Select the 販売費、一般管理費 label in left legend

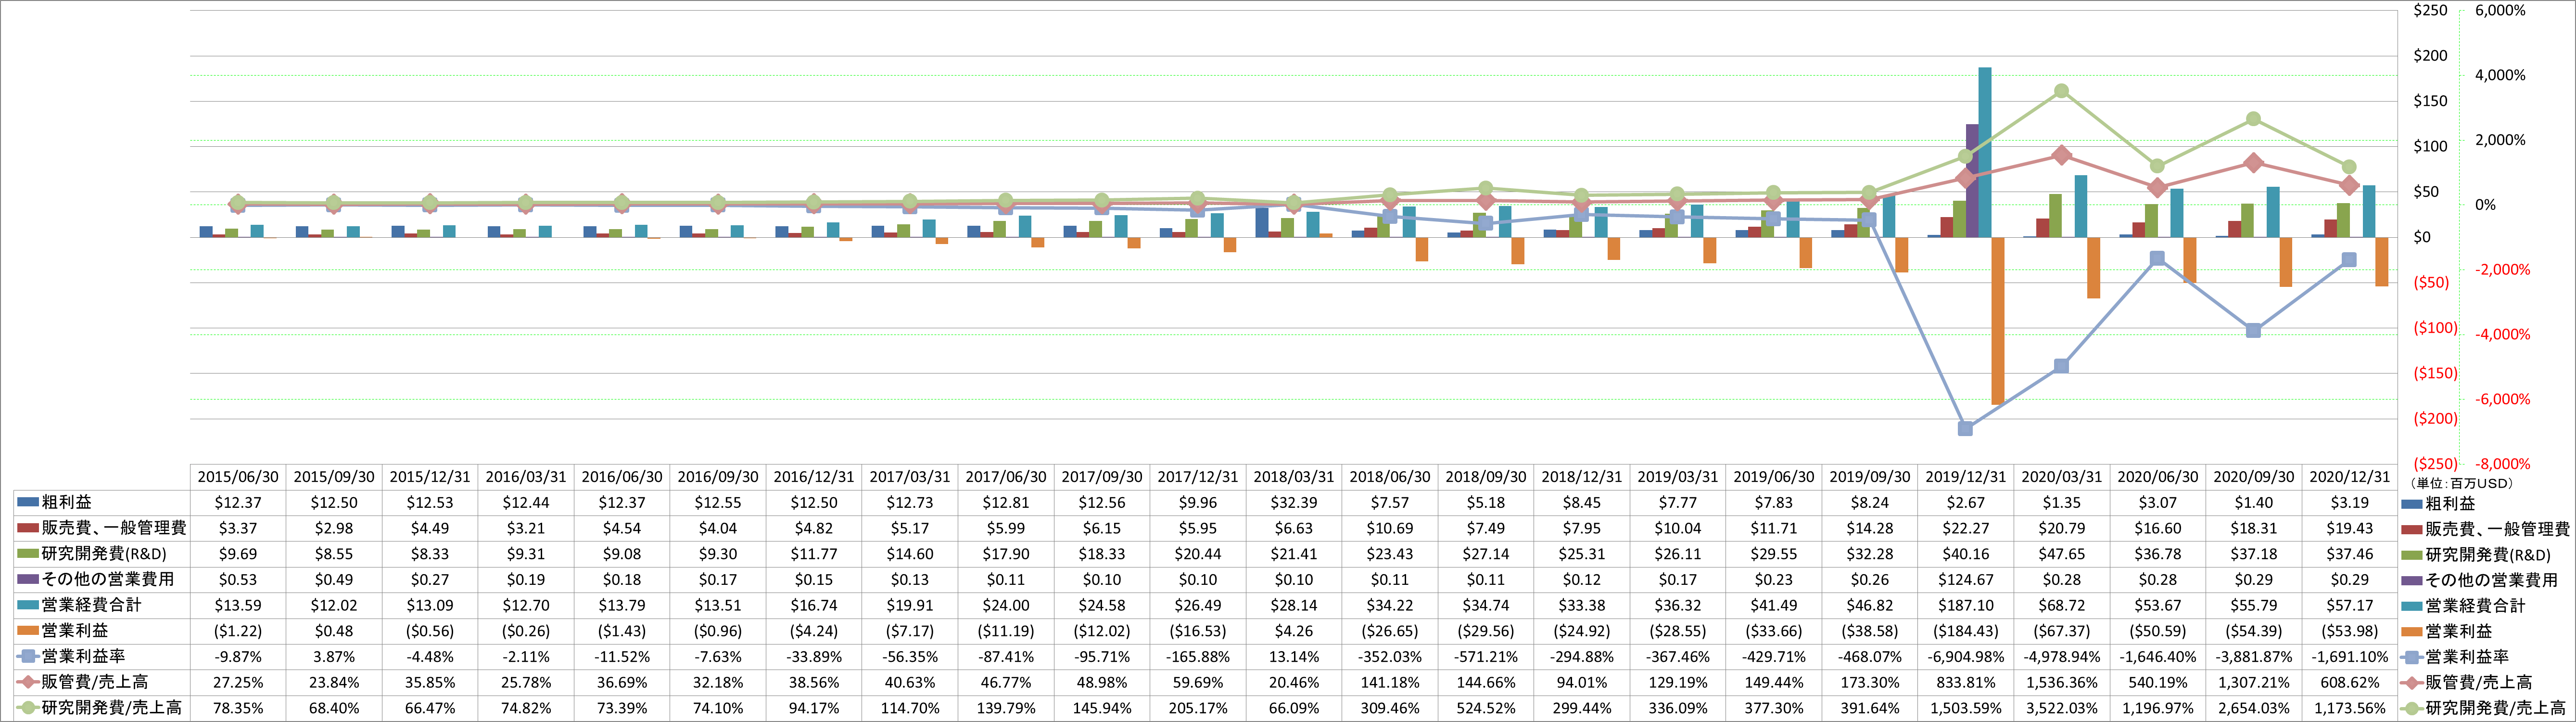click(114, 528)
